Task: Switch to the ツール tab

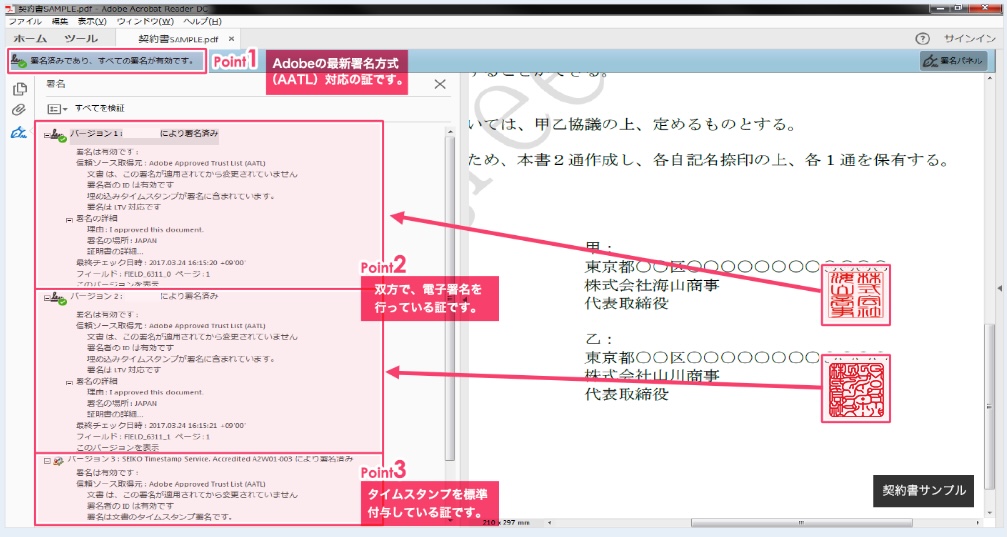Action: click(x=81, y=39)
